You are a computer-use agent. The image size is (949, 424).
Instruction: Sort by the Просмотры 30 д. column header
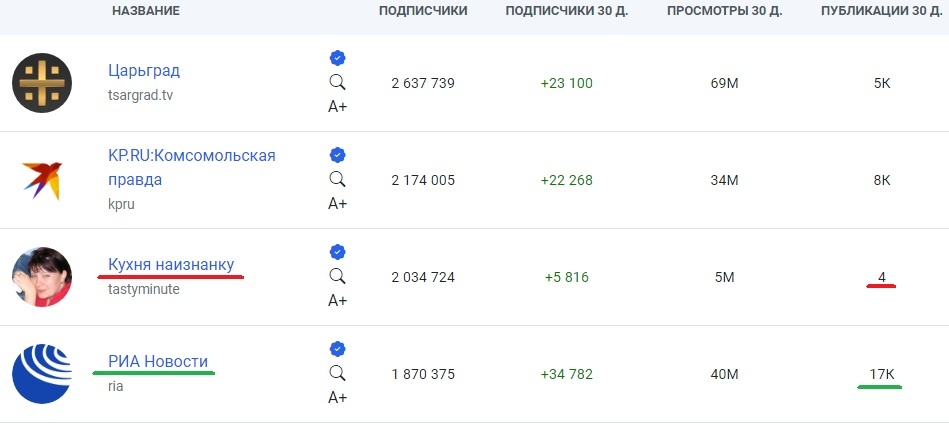click(724, 11)
